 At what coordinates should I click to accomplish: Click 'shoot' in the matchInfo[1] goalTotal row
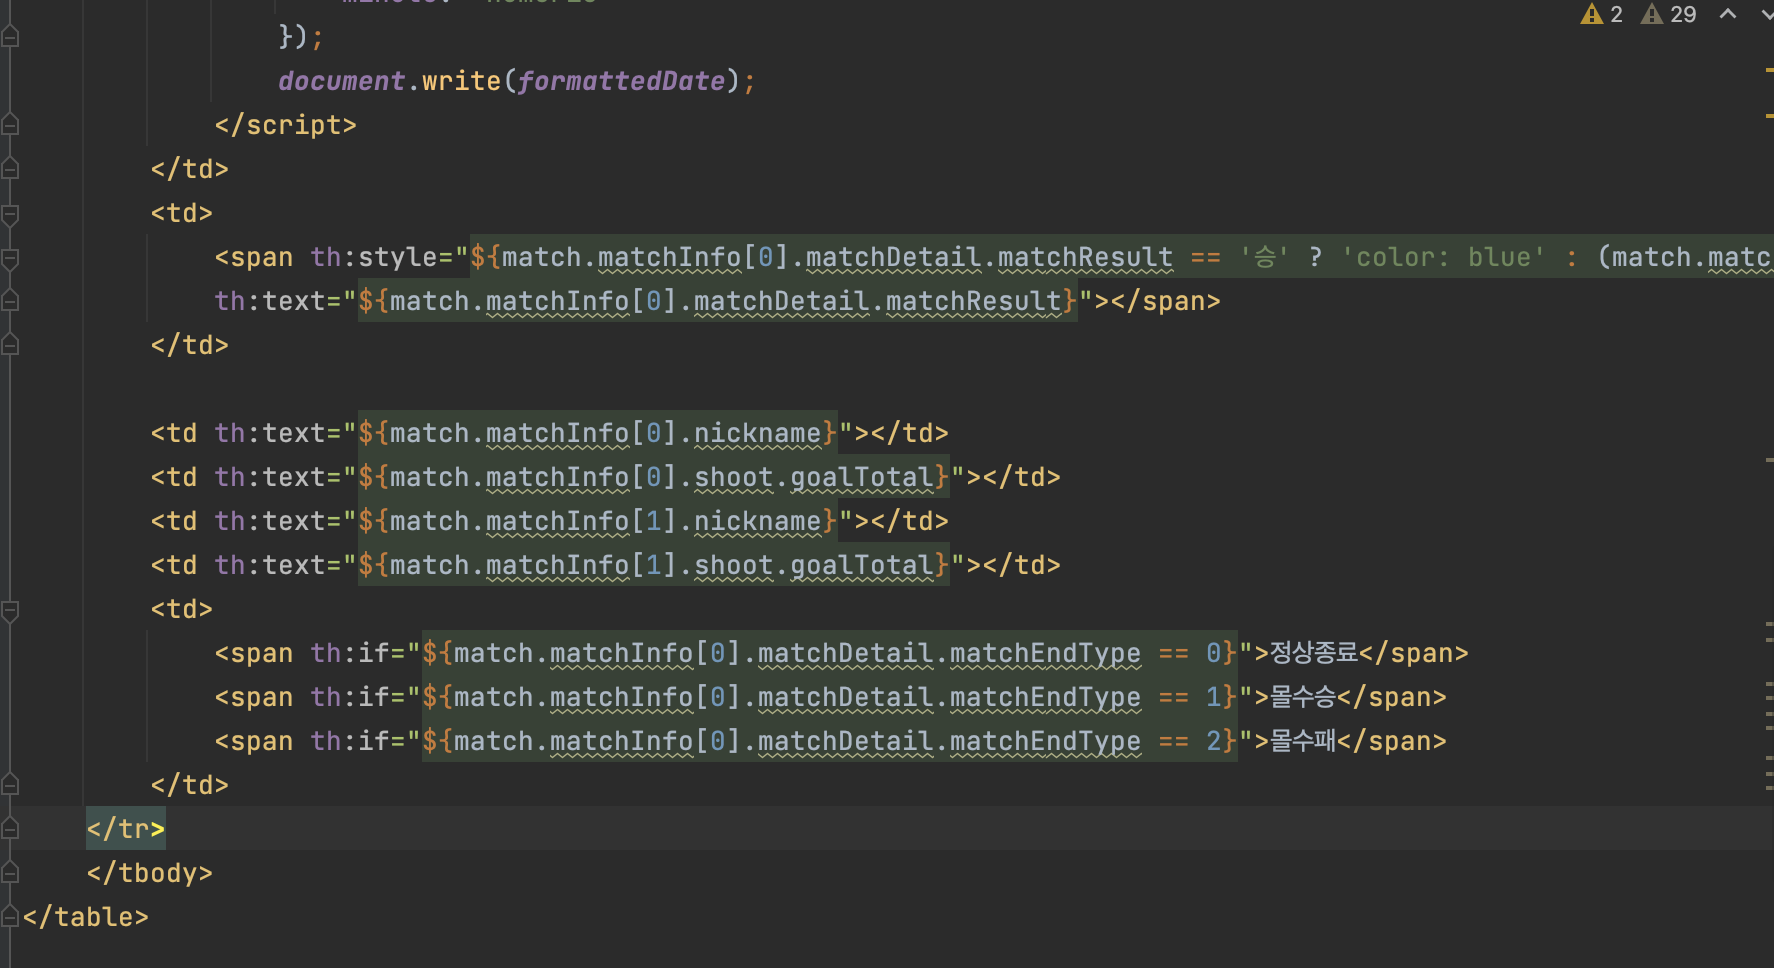click(733, 565)
